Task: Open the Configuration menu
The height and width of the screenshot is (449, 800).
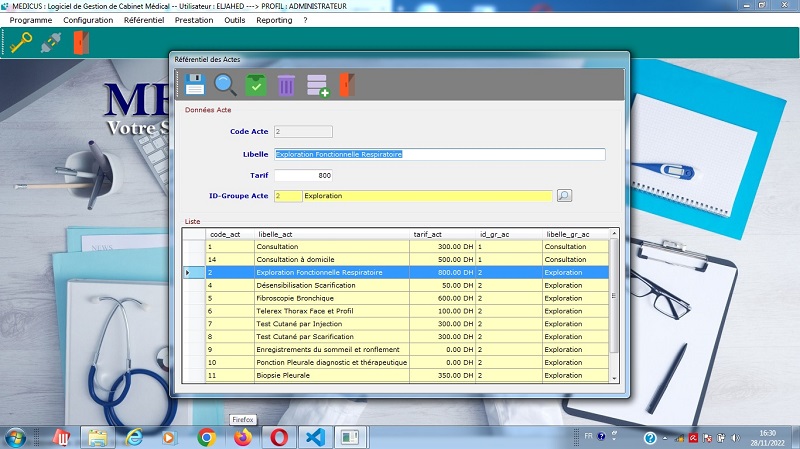Action: [x=88, y=20]
